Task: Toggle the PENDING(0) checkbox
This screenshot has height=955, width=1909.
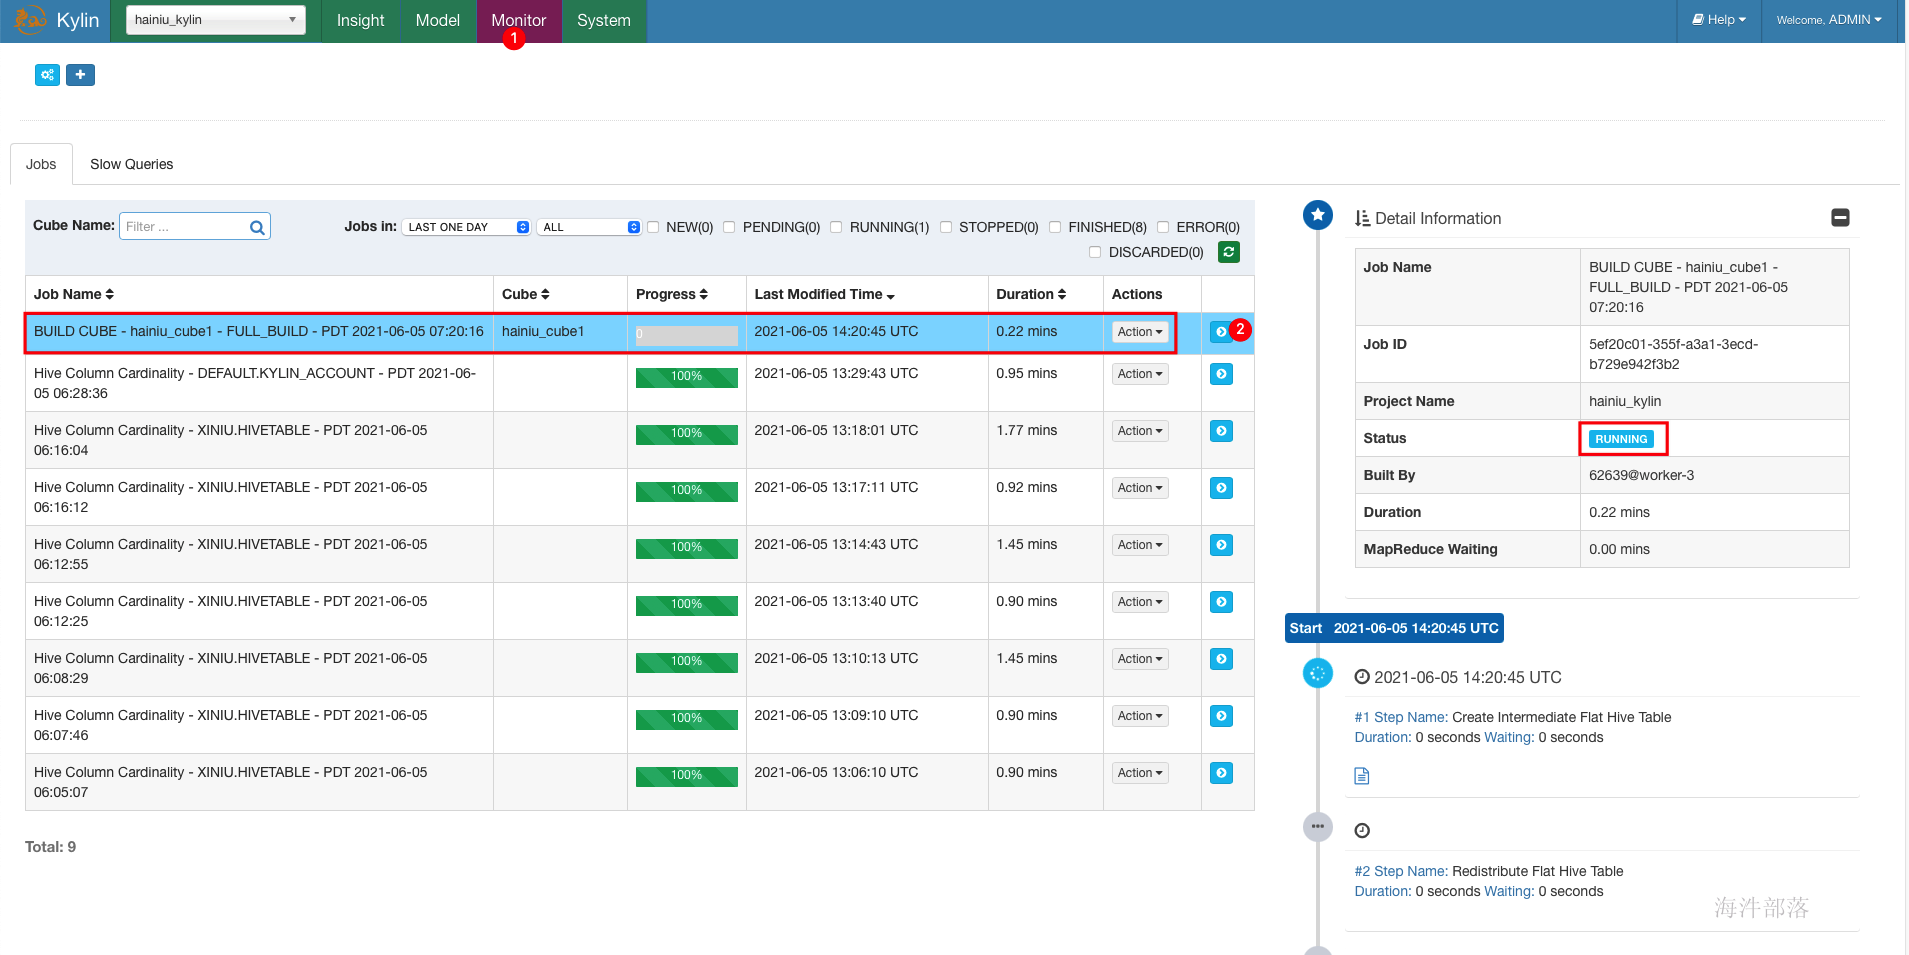Action: (x=729, y=227)
